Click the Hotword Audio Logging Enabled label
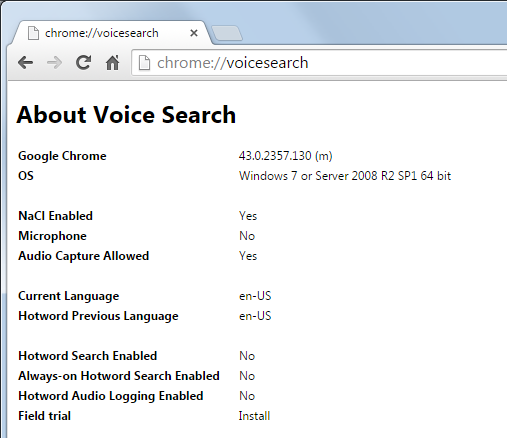507x438 pixels. [x=111, y=396]
